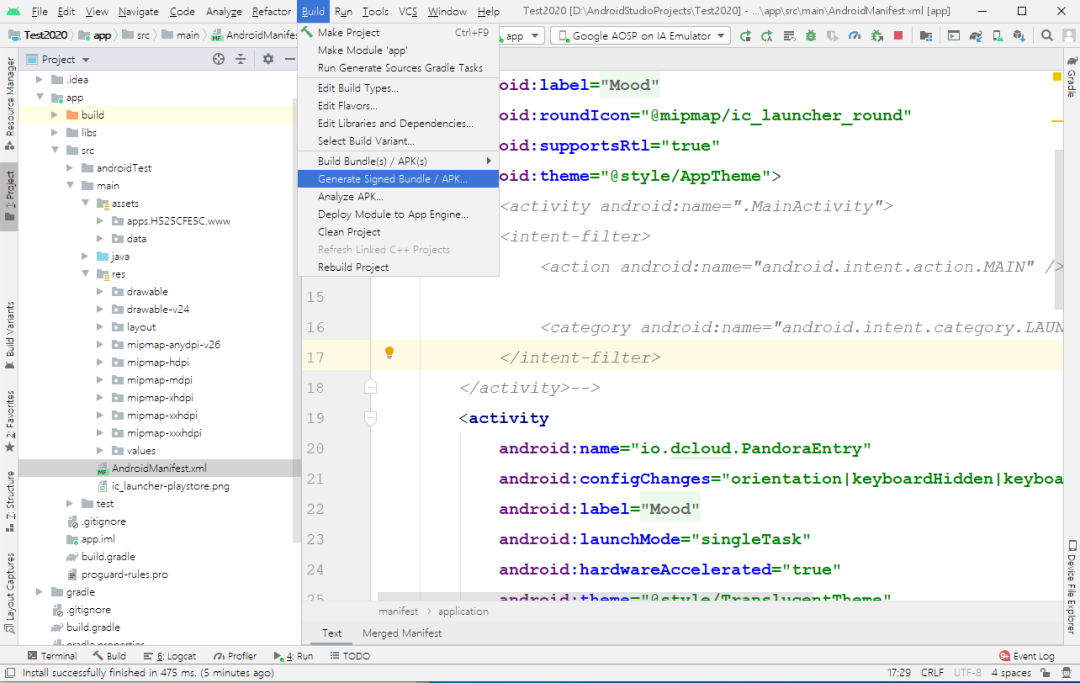Toggle the Build Variants side panel
Screen dimensions: 1080x683
click(10, 329)
